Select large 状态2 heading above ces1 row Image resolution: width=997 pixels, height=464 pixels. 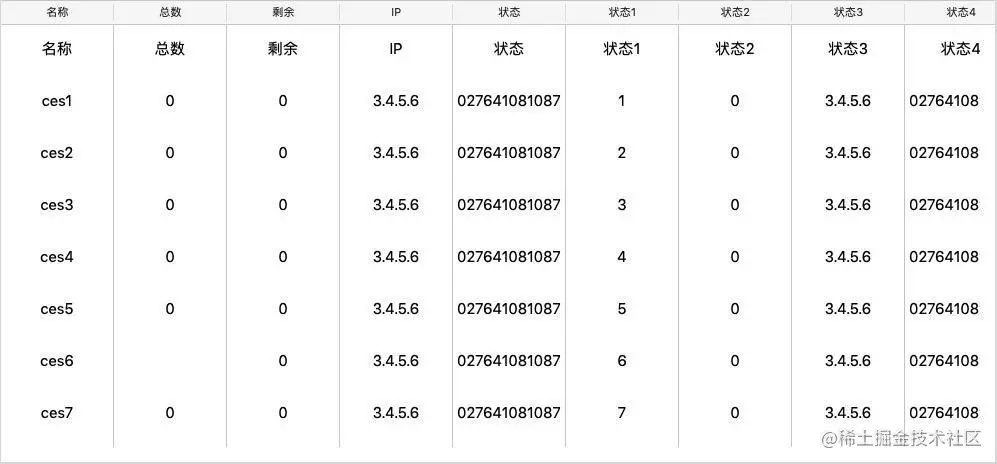(x=735, y=50)
